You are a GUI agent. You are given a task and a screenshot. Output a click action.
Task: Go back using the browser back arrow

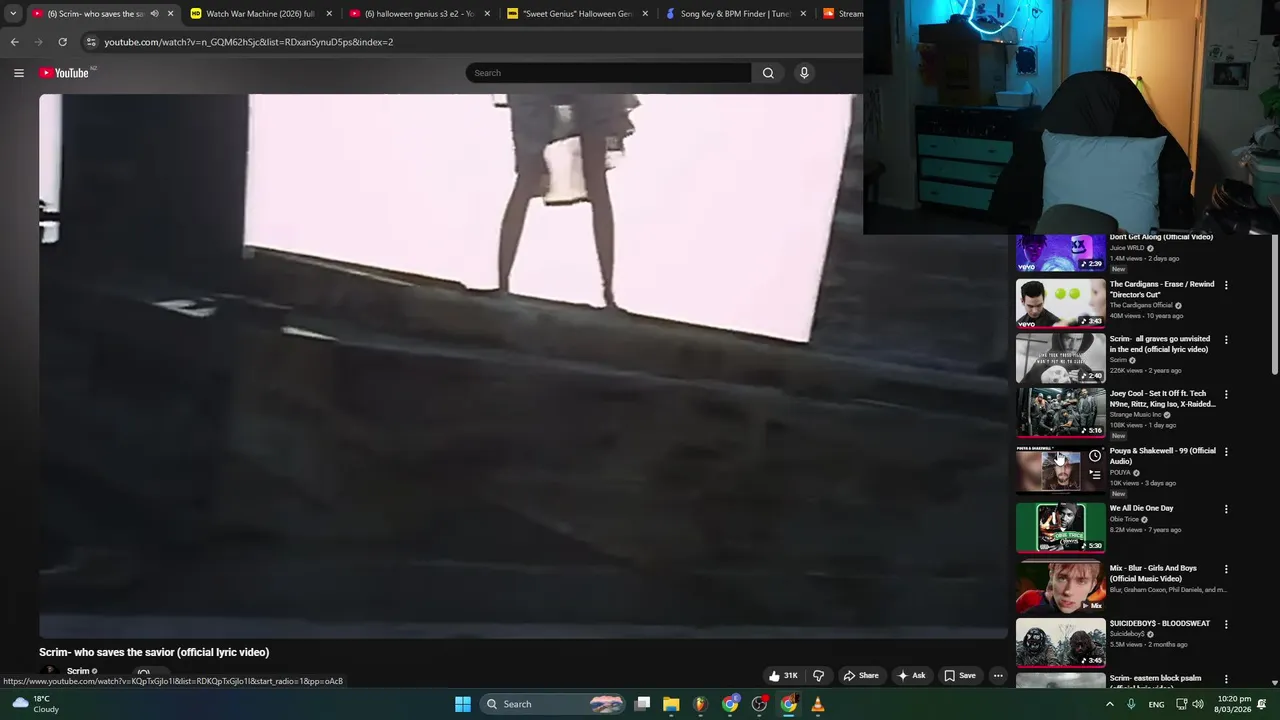tap(14, 42)
